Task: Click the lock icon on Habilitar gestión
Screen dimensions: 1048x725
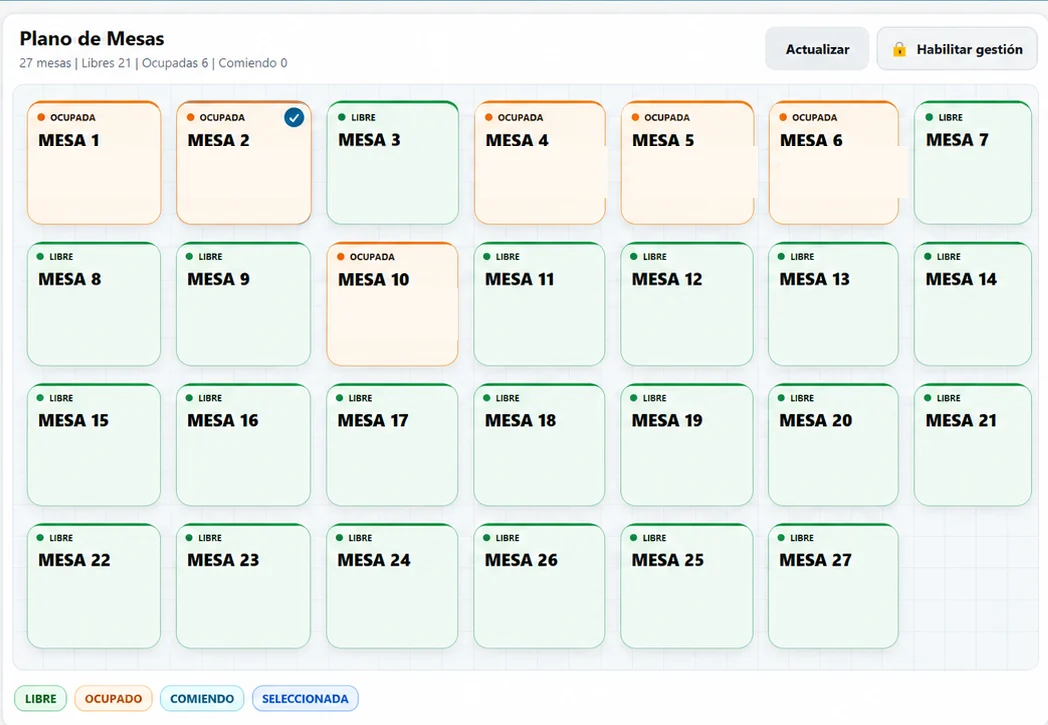Action: (x=899, y=49)
